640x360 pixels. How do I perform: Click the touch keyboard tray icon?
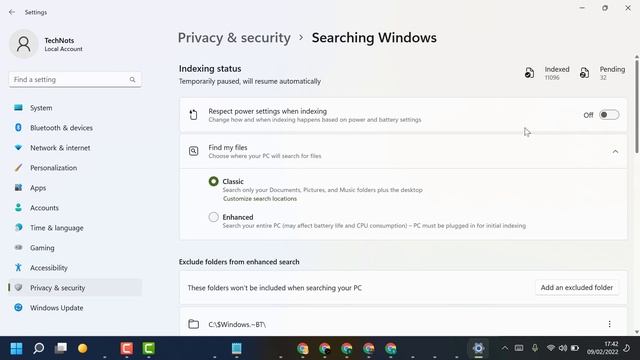[519, 348]
